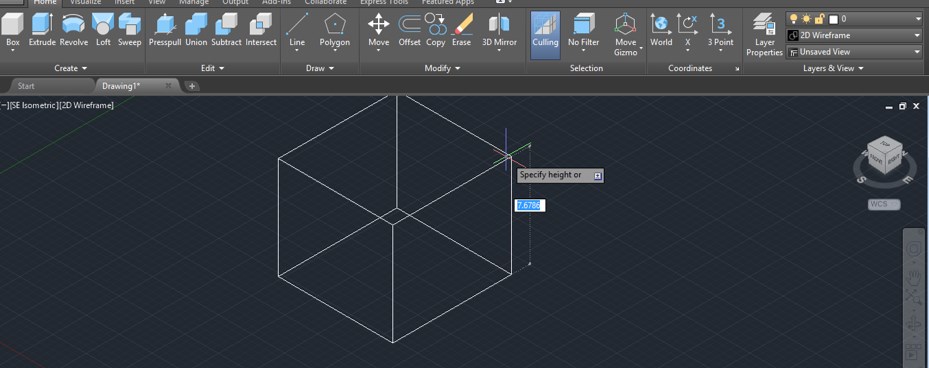Click the No Filter selection icon
This screenshot has height=368, width=929.
pos(584,30)
